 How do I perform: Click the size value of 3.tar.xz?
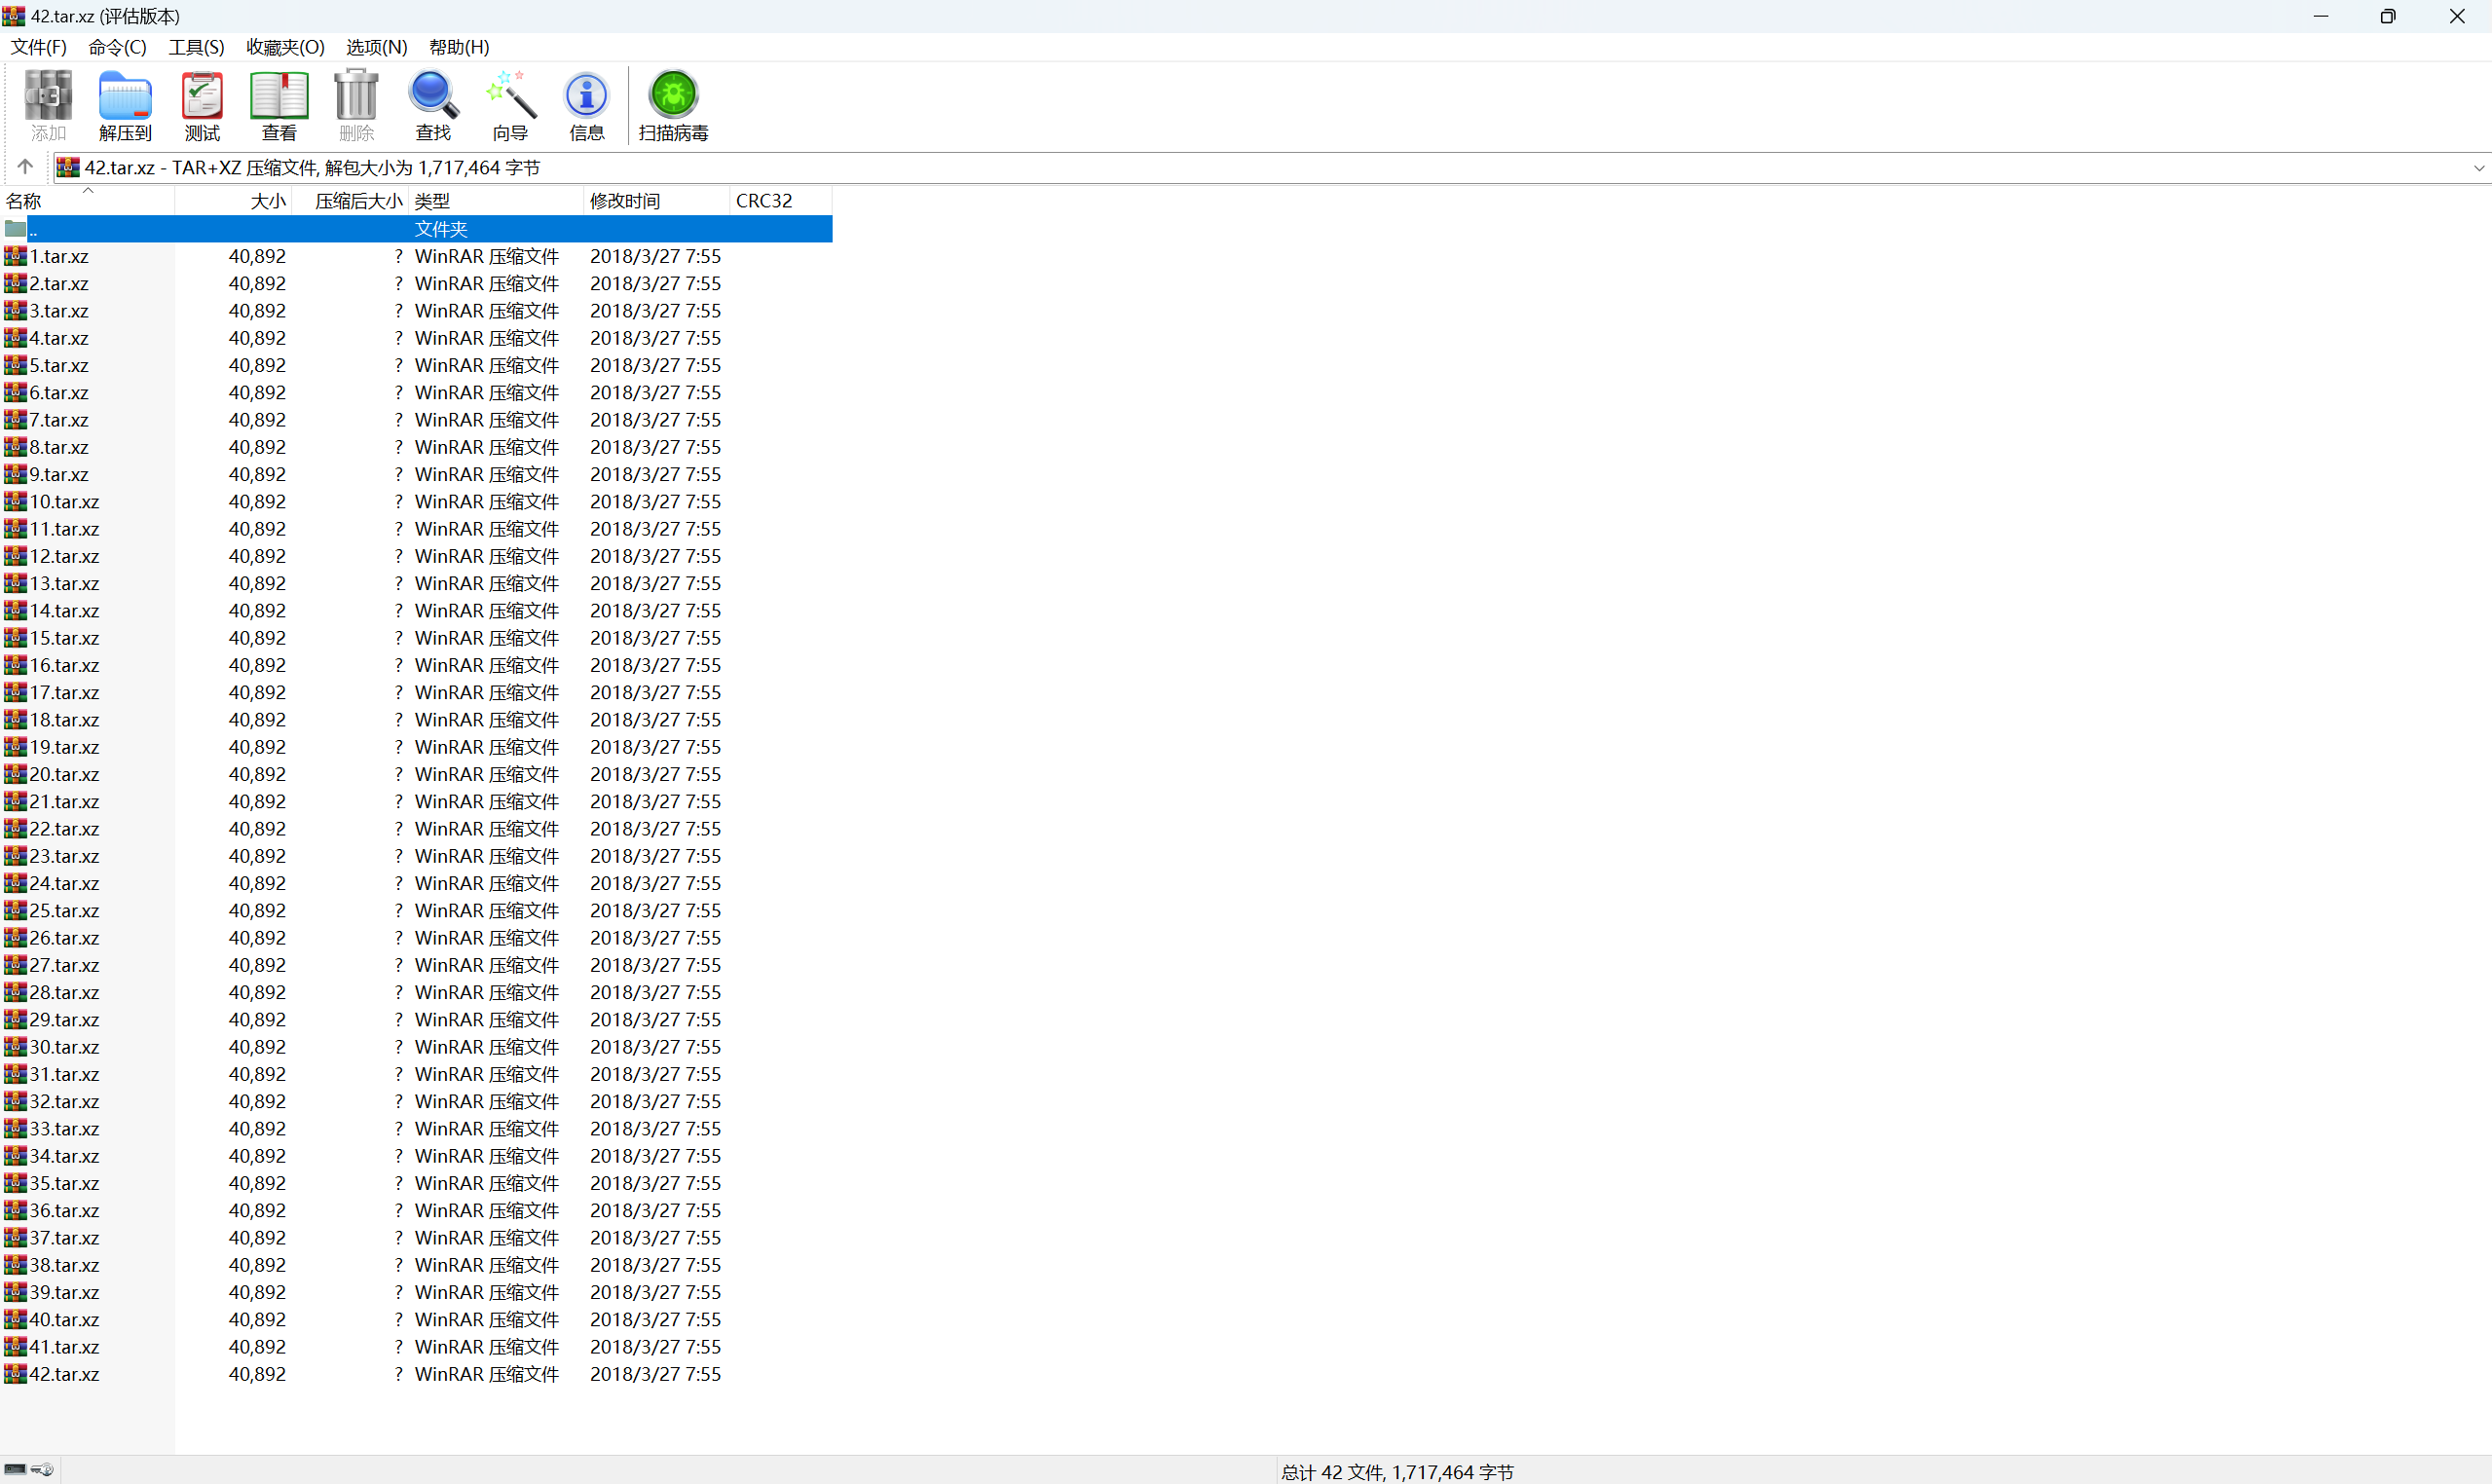pos(257,311)
